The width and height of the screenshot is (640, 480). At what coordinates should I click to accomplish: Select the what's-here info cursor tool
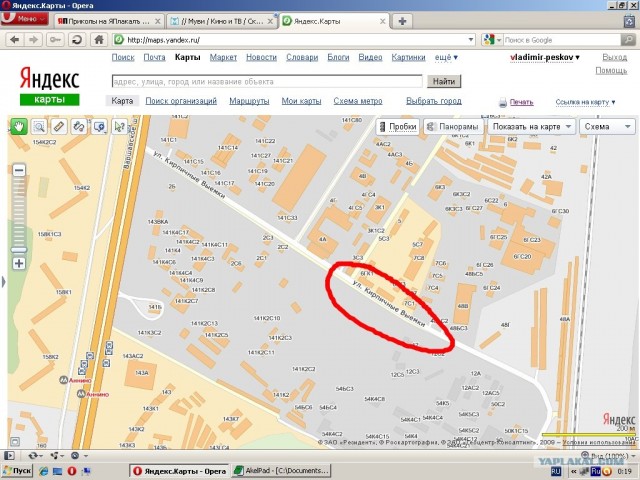pyautogui.click(x=119, y=127)
